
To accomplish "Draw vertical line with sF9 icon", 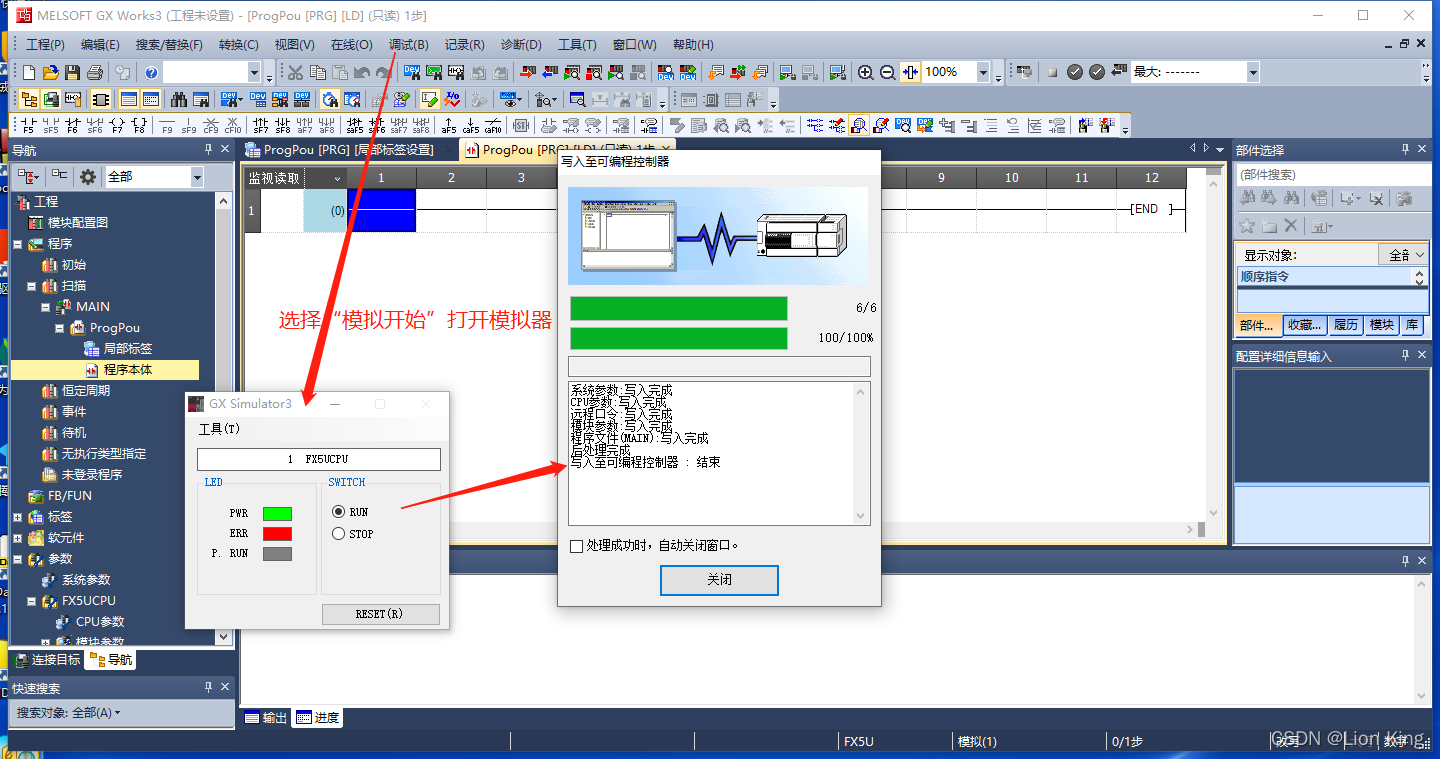I will (x=189, y=125).
